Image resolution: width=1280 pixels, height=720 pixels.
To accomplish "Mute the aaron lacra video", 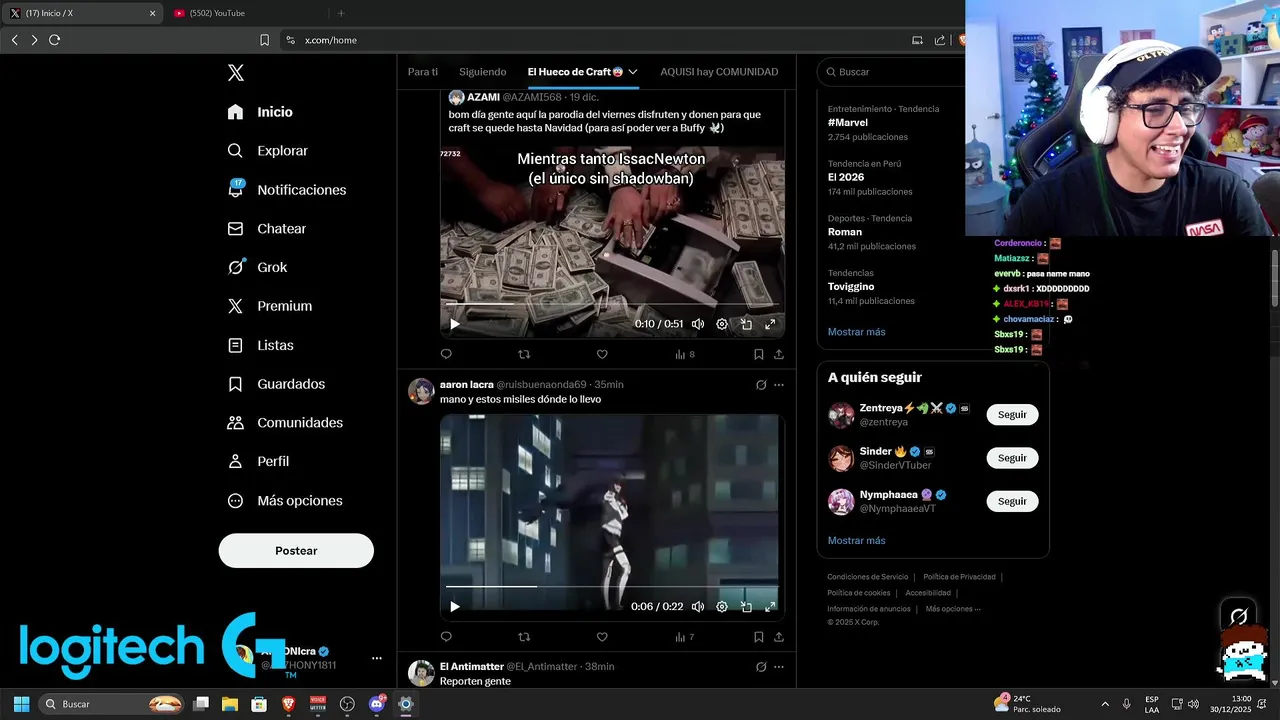I will pos(698,607).
